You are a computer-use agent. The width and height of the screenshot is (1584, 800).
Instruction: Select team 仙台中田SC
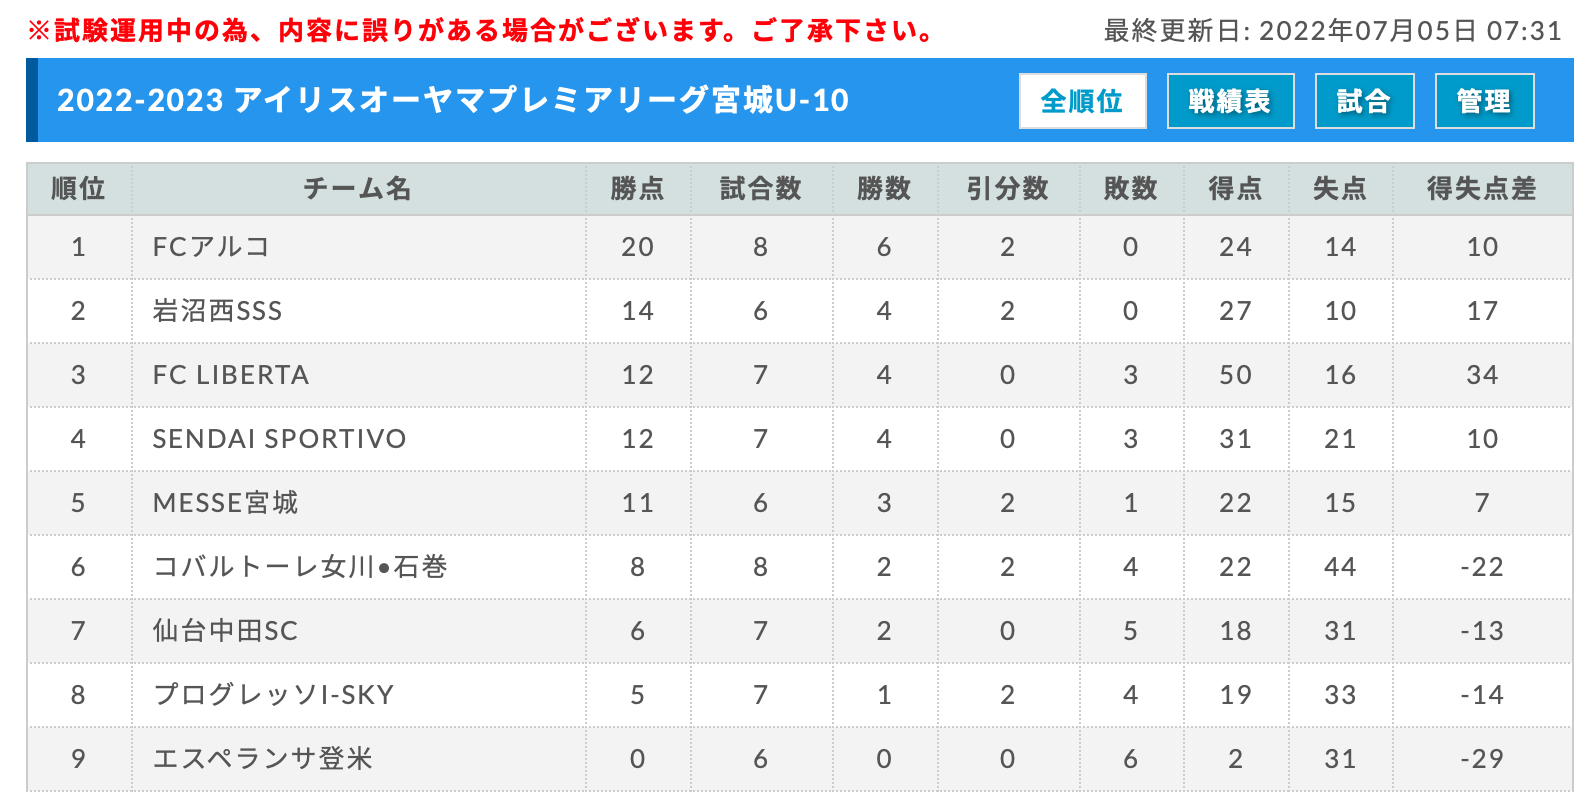(225, 631)
